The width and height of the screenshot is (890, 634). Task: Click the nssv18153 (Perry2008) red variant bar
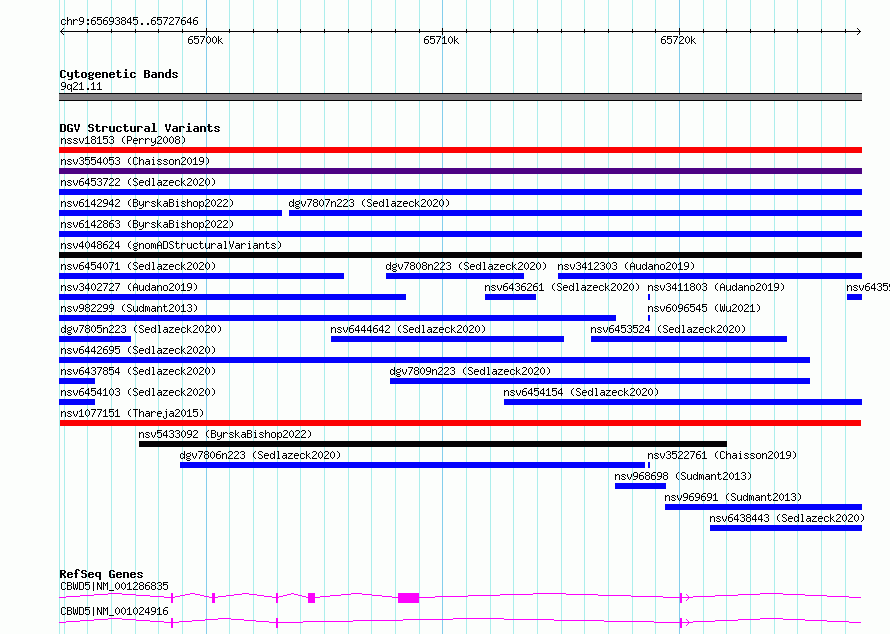point(460,150)
